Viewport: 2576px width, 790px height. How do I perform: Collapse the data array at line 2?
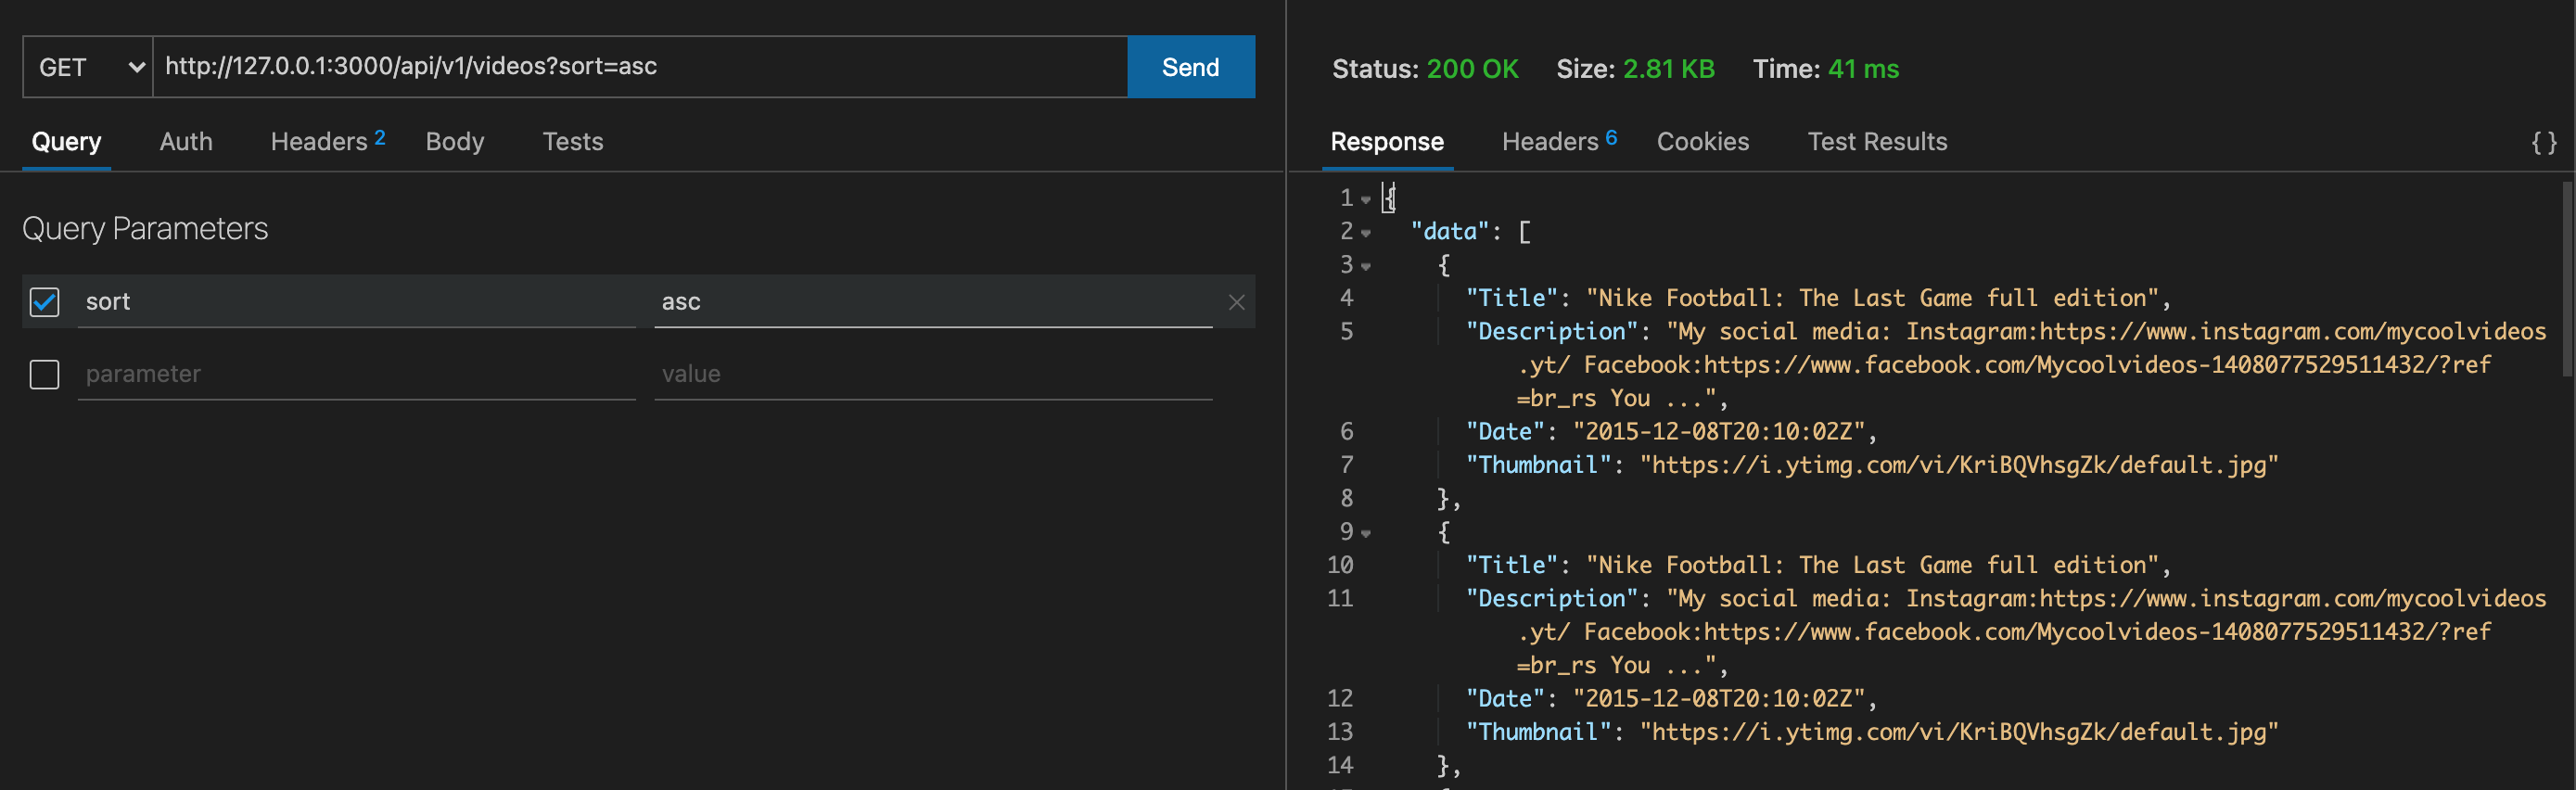pos(1365,233)
